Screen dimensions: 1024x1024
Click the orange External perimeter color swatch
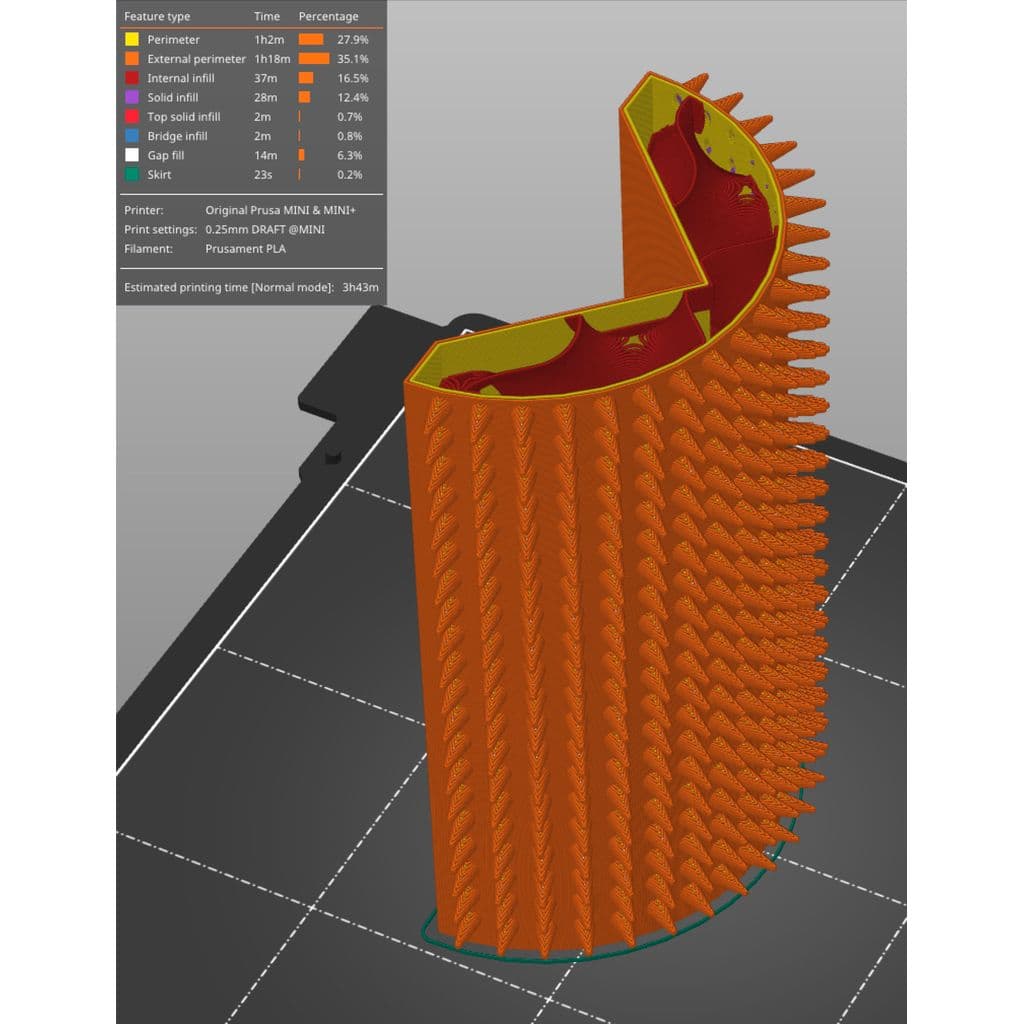tap(132, 59)
